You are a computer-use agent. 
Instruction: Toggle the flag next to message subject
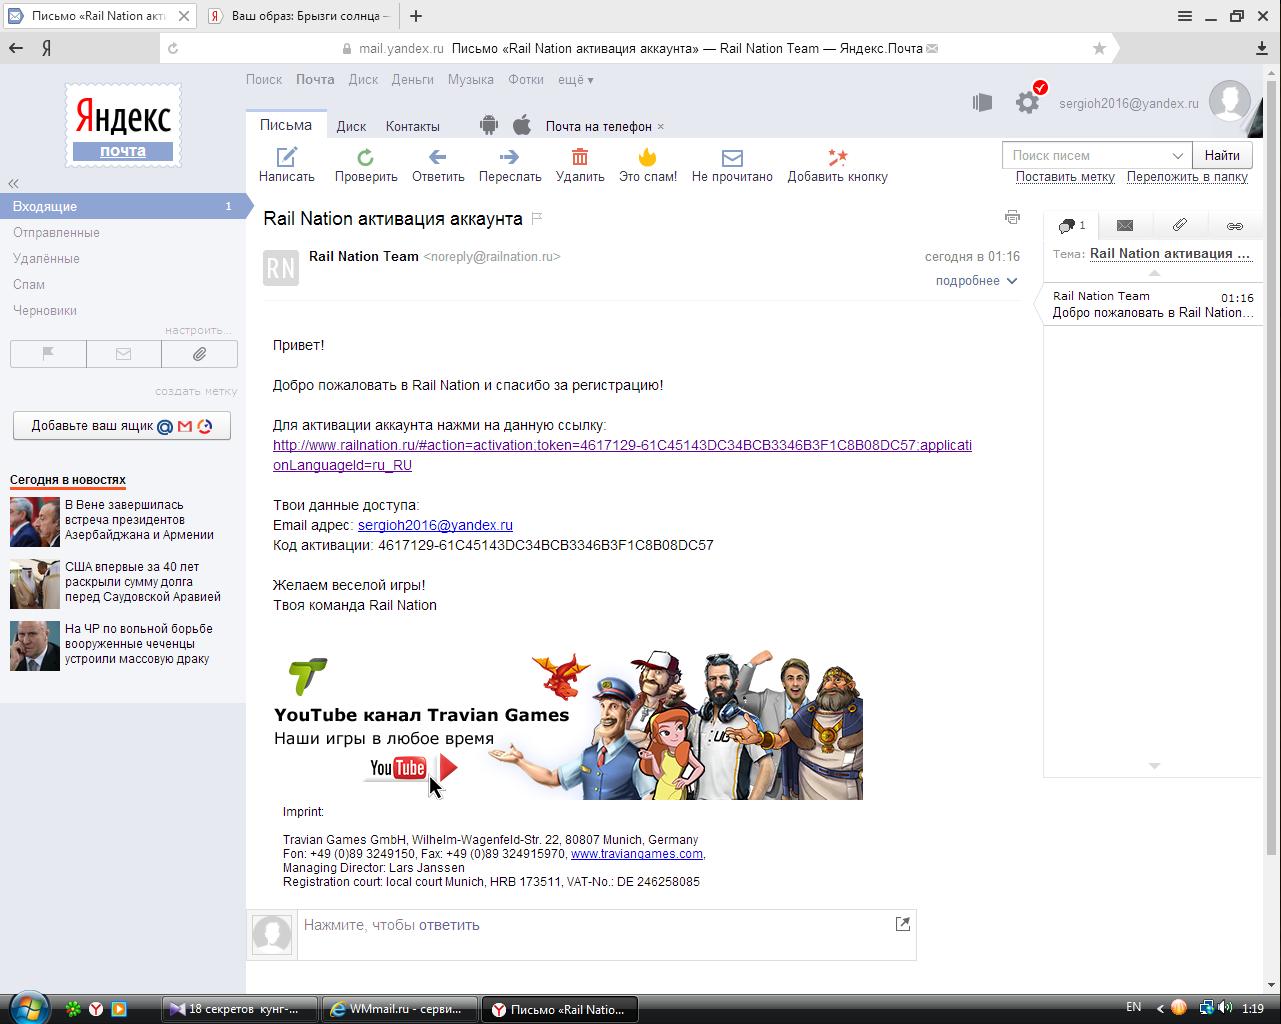537,218
